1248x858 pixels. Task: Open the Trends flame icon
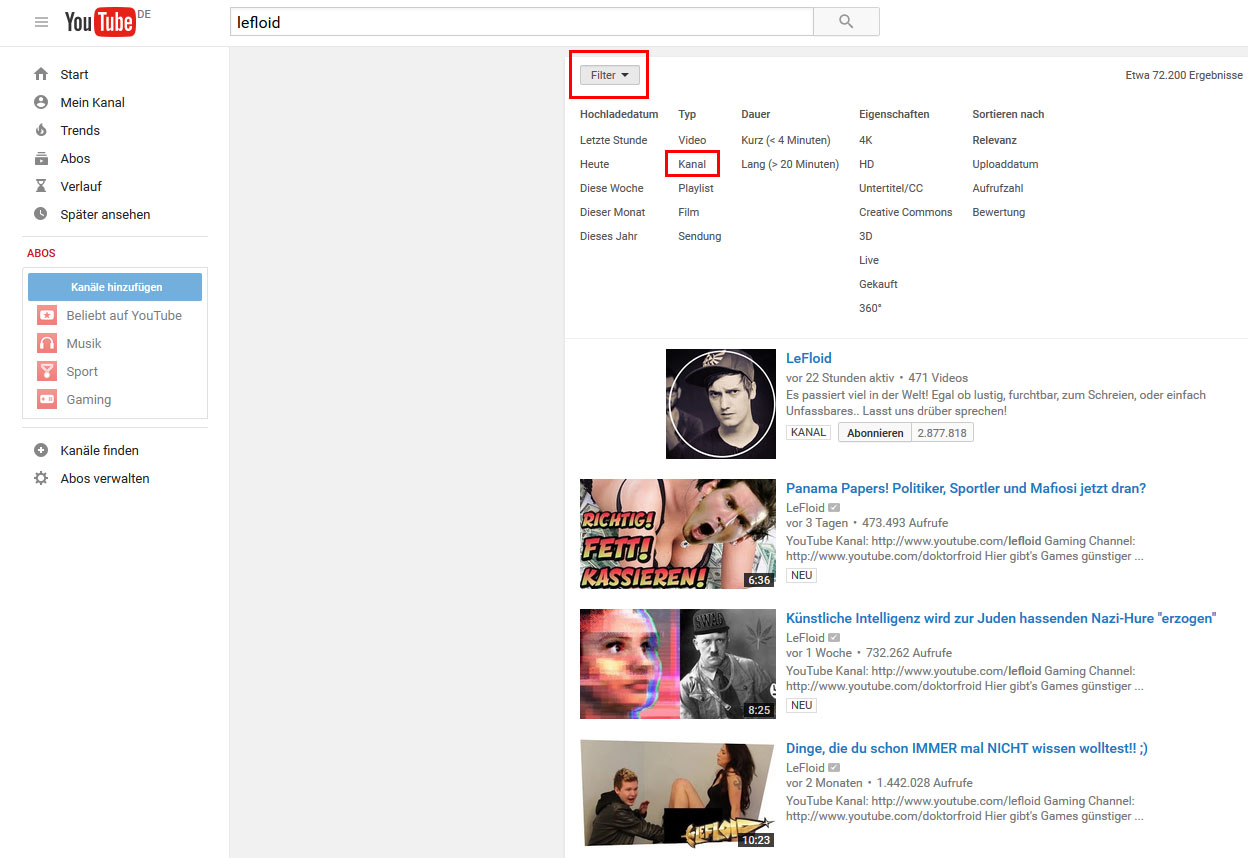pyautogui.click(x=41, y=130)
